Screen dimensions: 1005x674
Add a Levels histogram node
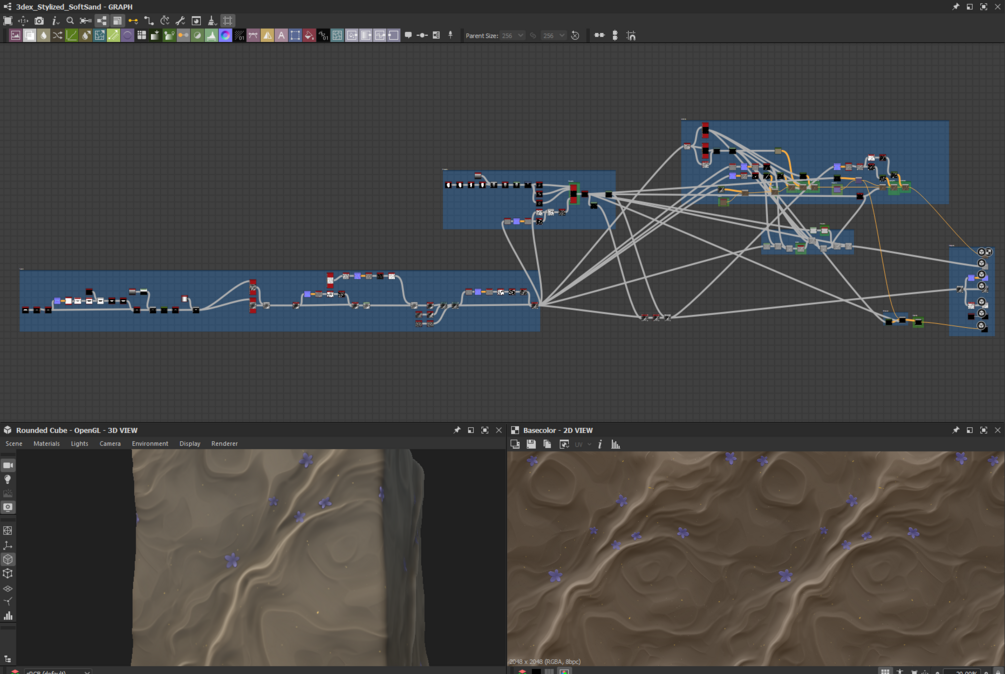point(212,35)
